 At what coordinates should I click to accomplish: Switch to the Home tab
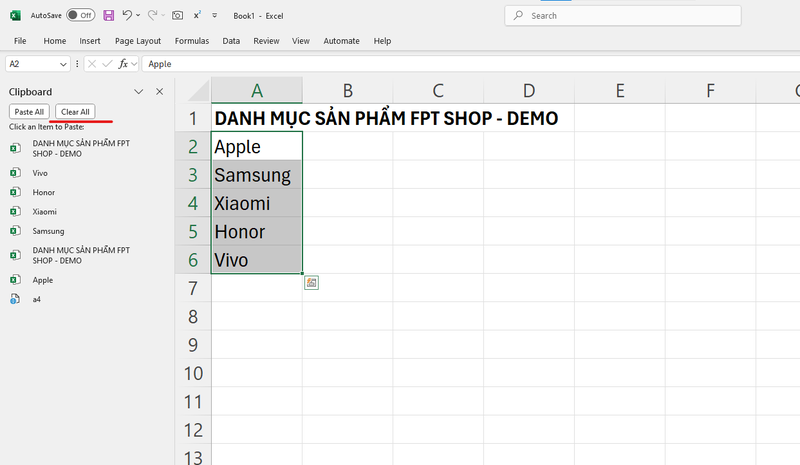tap(55, 41)
